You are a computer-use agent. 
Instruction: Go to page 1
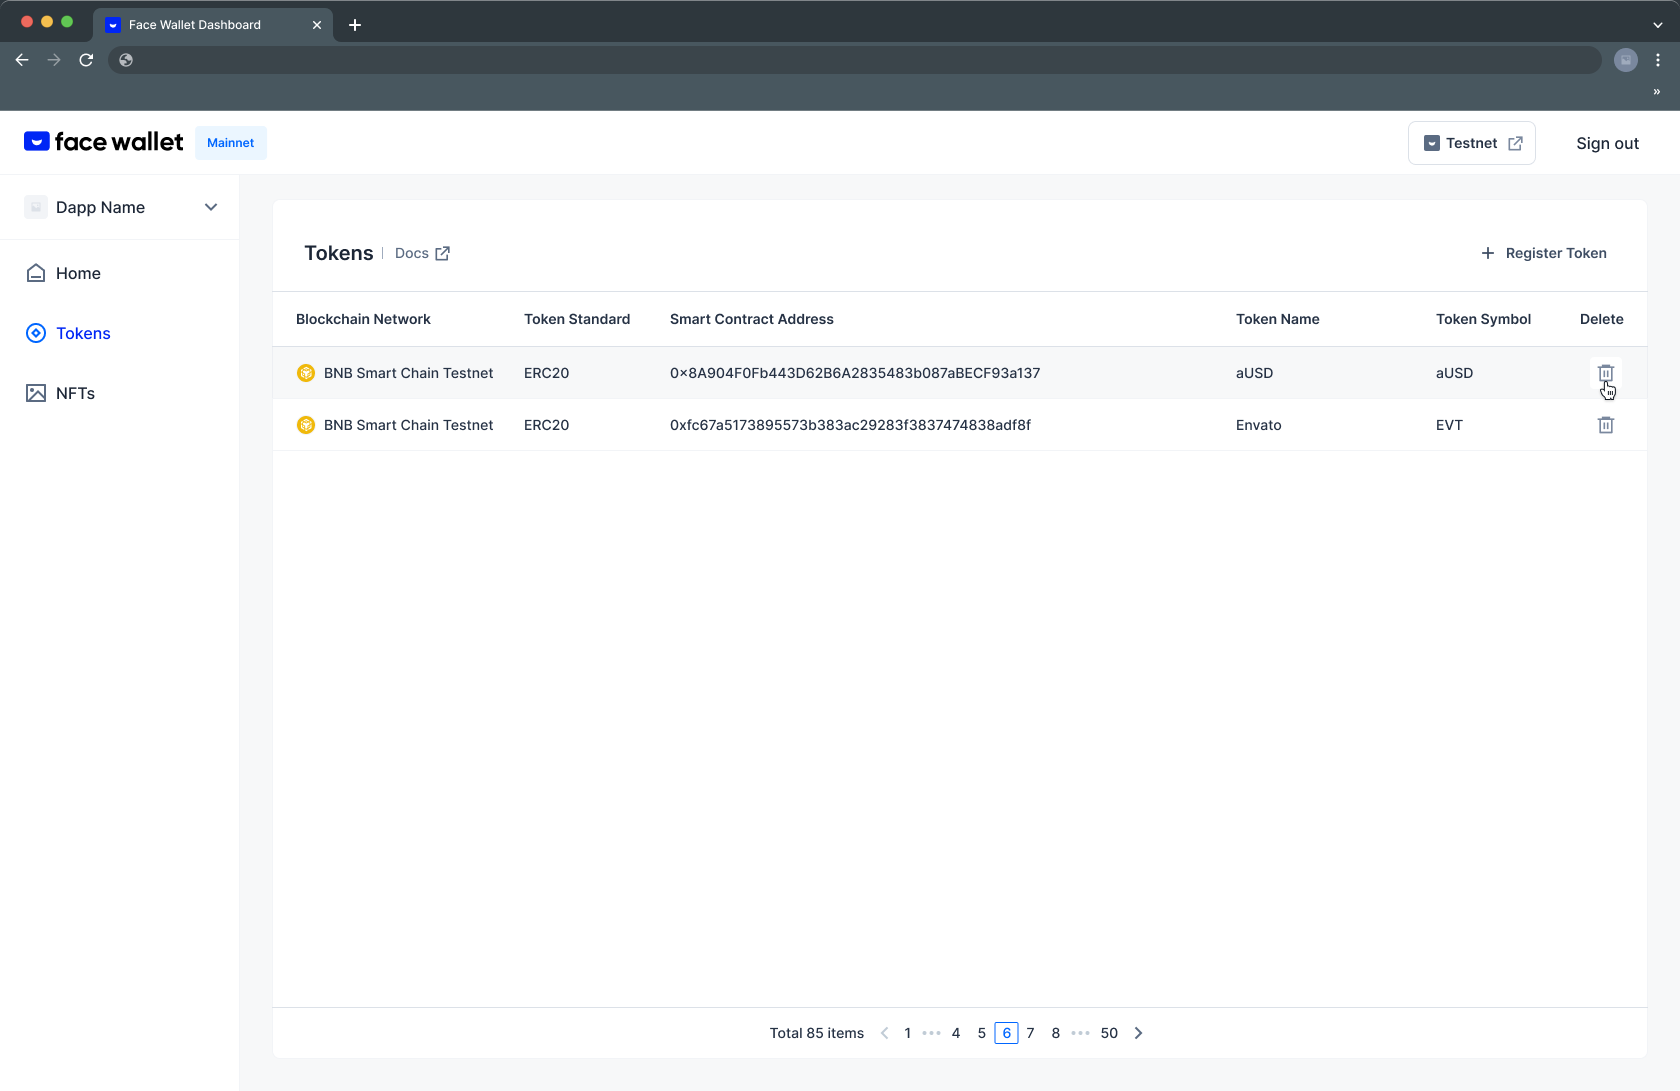click(907, 1033)
